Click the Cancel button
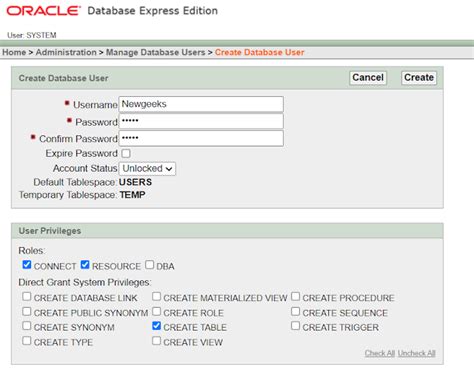Image resolution: width=474 pixels, height=372 pixels. pyautogui.click(x=368, y=78)
